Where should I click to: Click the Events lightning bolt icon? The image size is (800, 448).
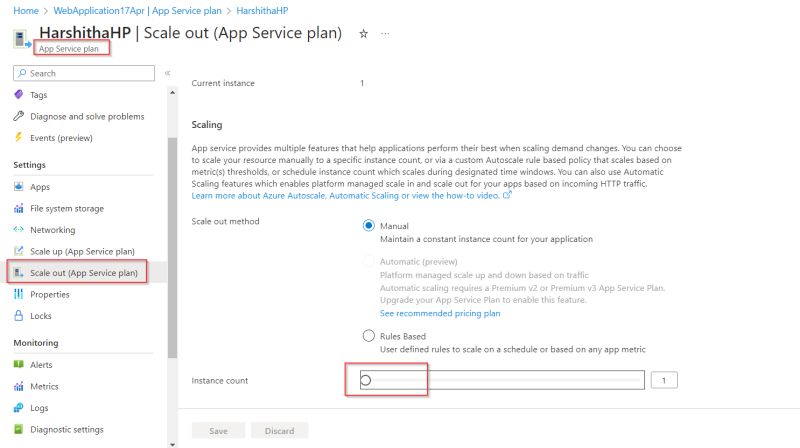click(x=19, y=137)
